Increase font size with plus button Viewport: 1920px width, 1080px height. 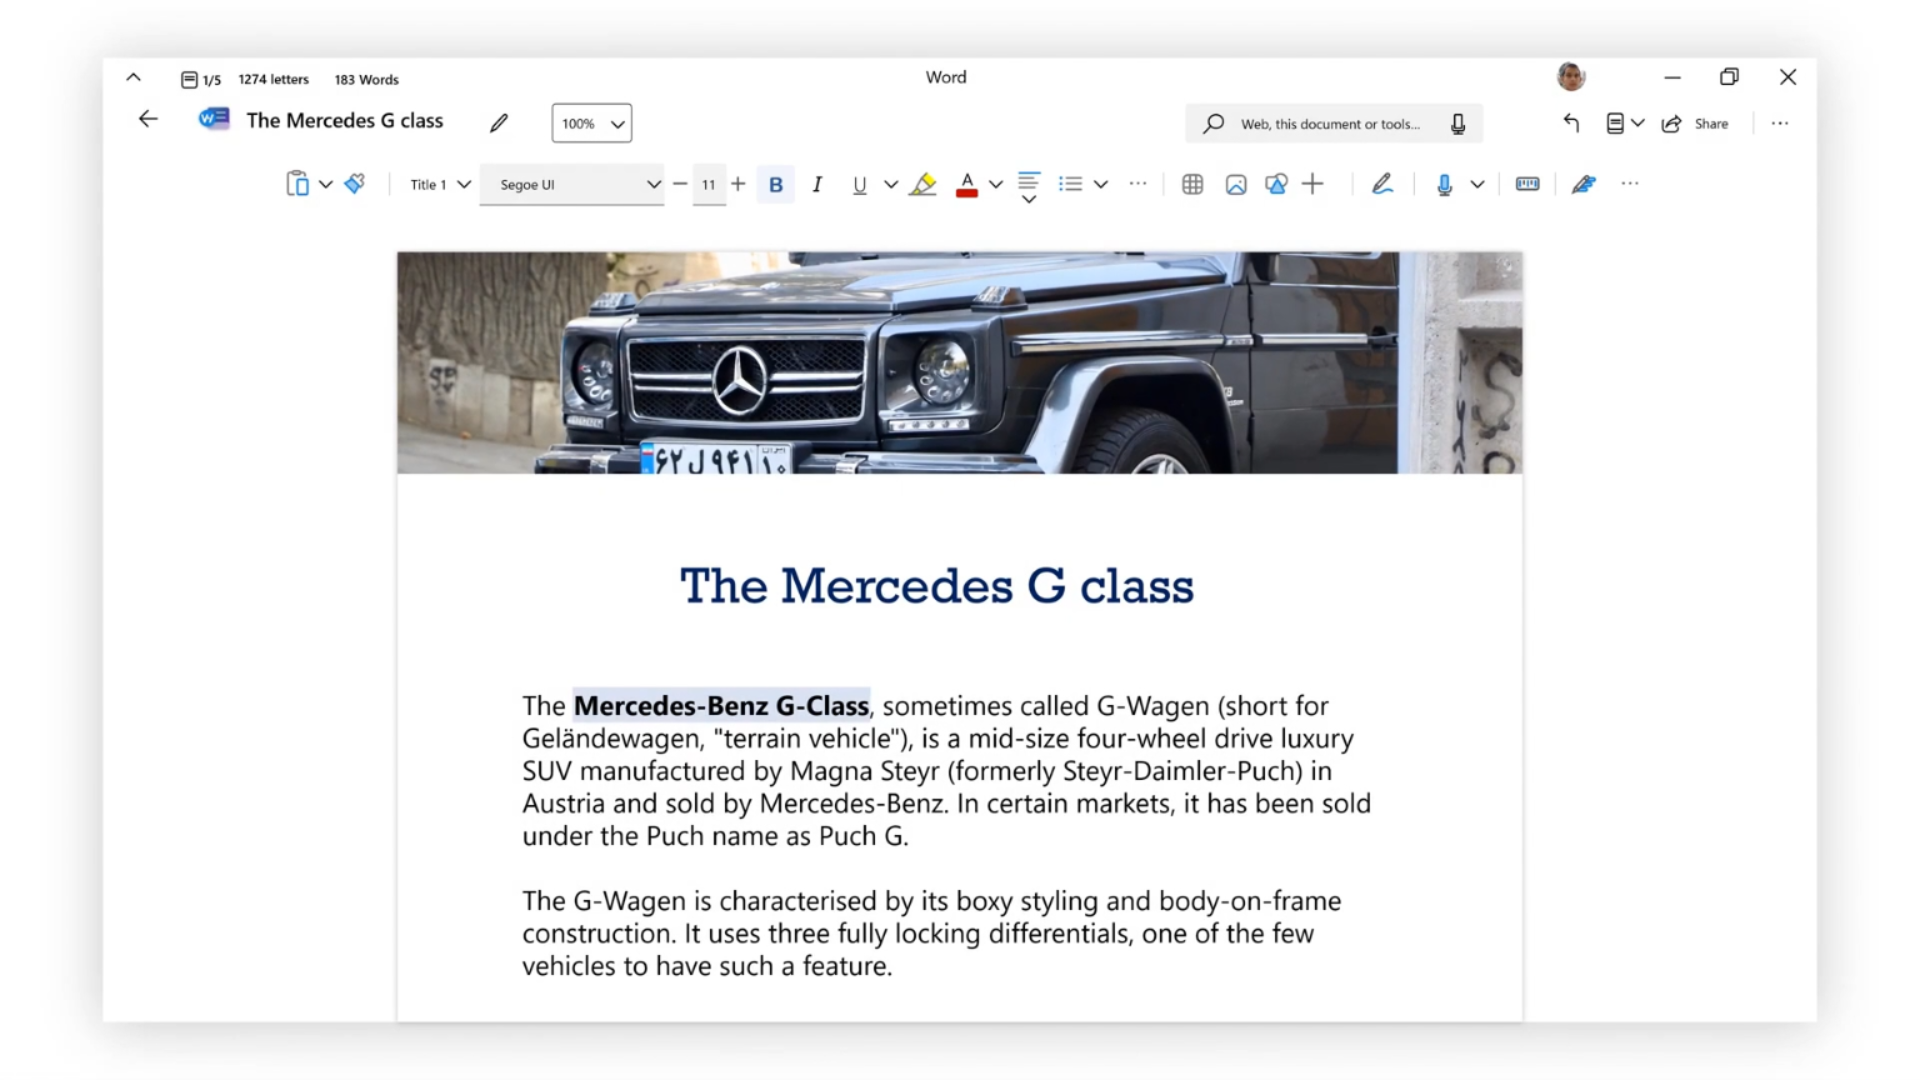point(738,184)
